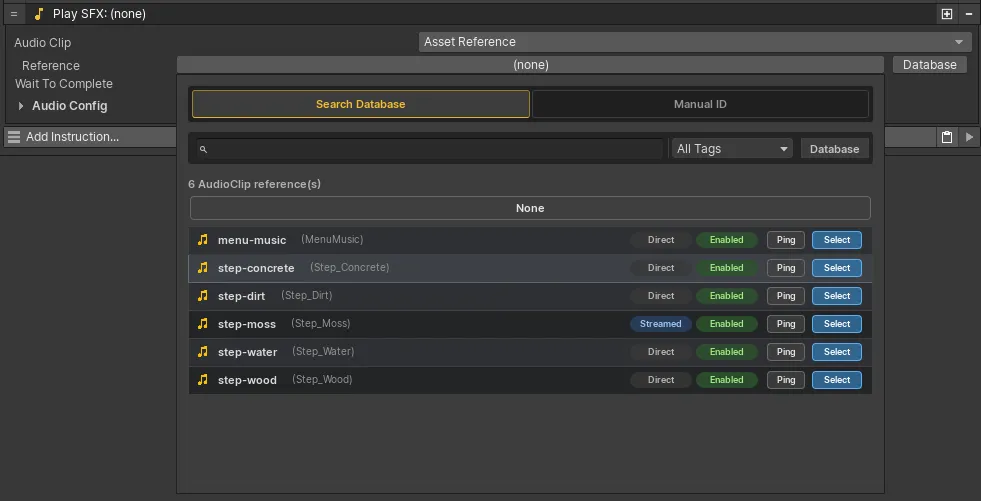Choose the None option button
981x501 pixels.
point(530,208)
